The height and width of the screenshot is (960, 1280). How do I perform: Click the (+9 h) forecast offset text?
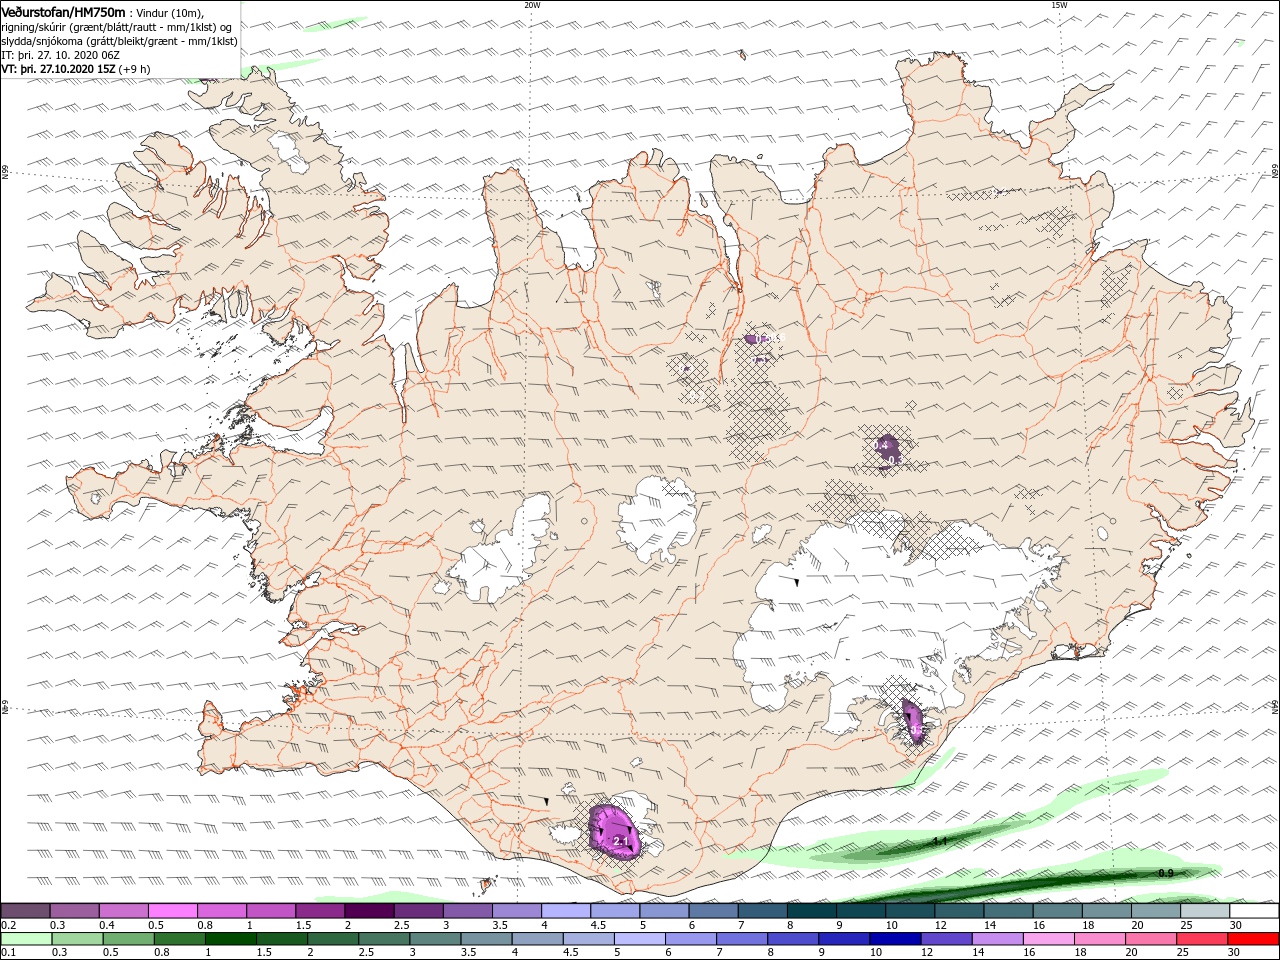pyautogui.click(x=134, y=69)
